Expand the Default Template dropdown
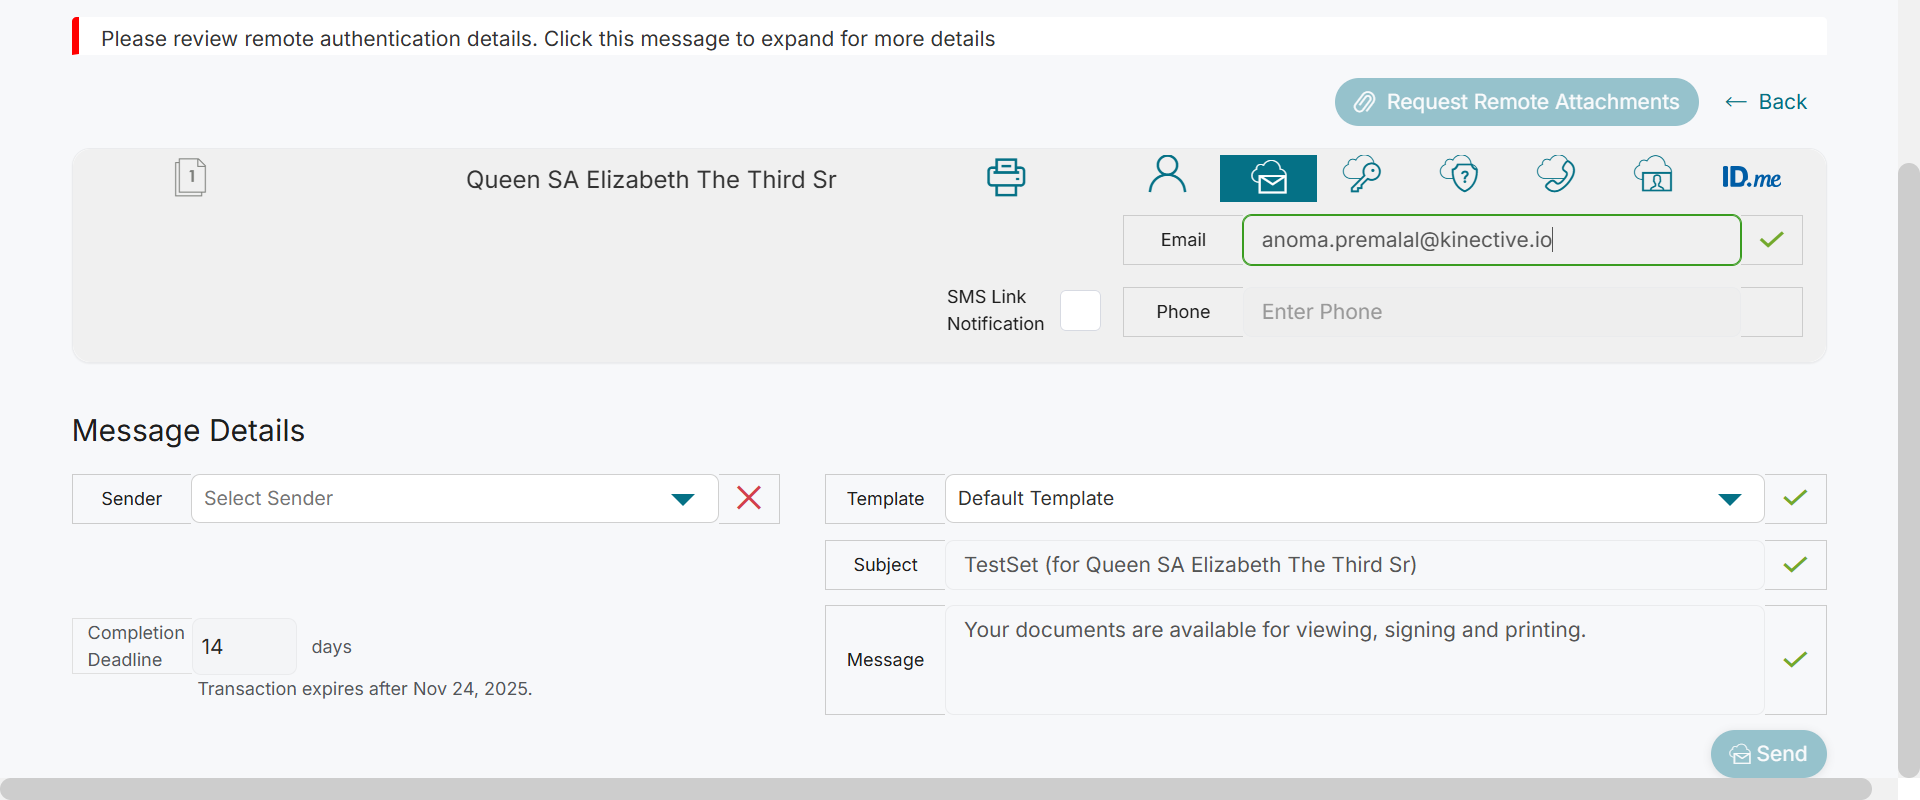The height and width of the screenshot is (800, 1920). [1354, 499]
